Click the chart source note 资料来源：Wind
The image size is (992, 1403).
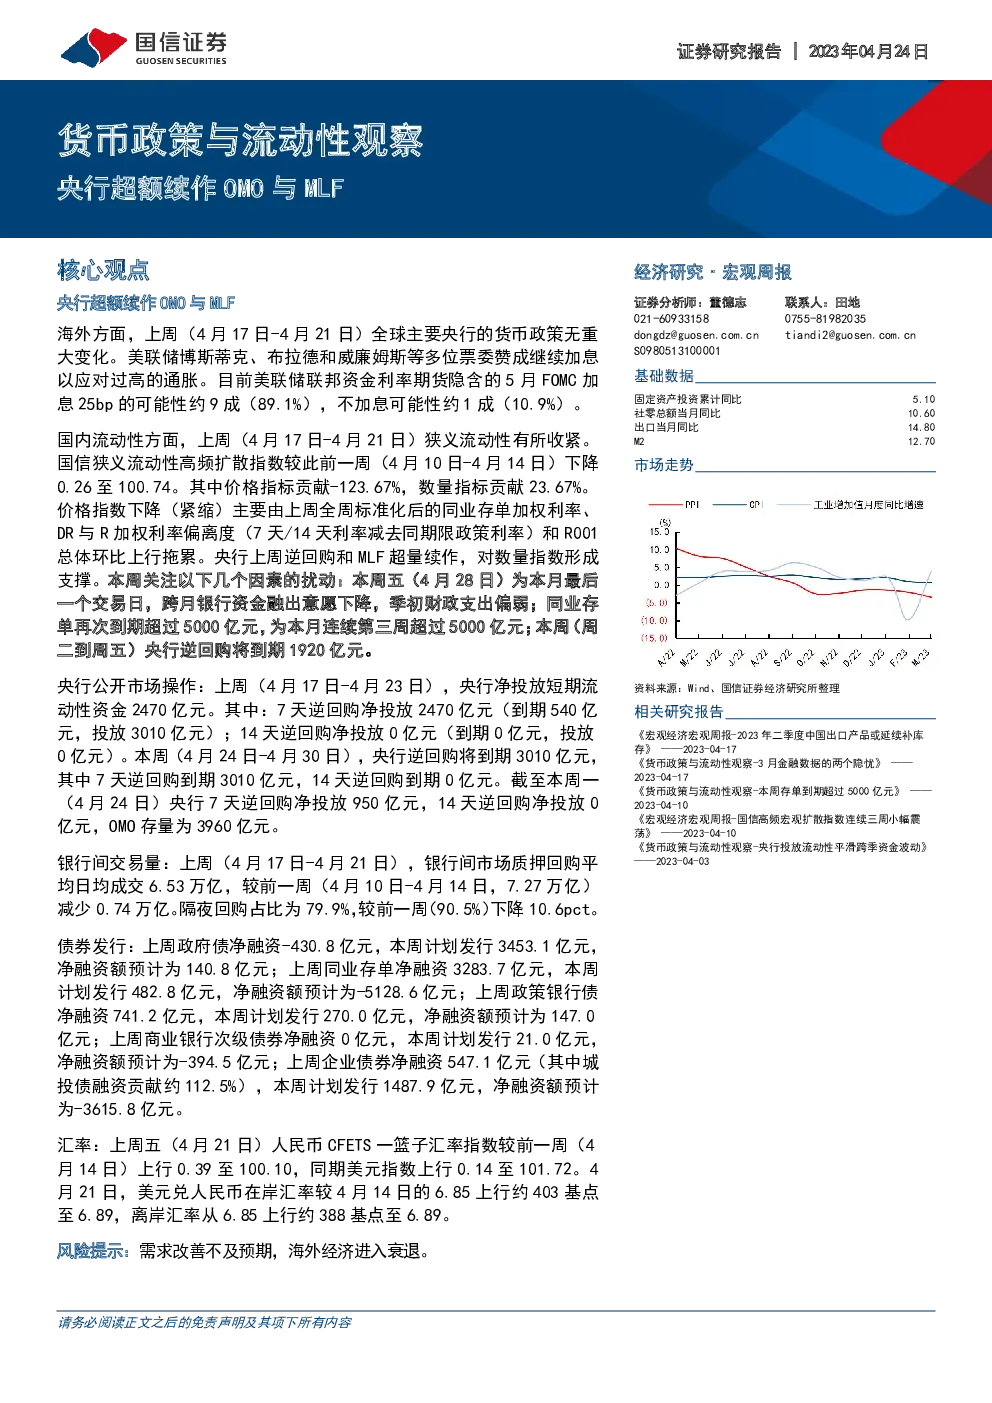point(737,688)
